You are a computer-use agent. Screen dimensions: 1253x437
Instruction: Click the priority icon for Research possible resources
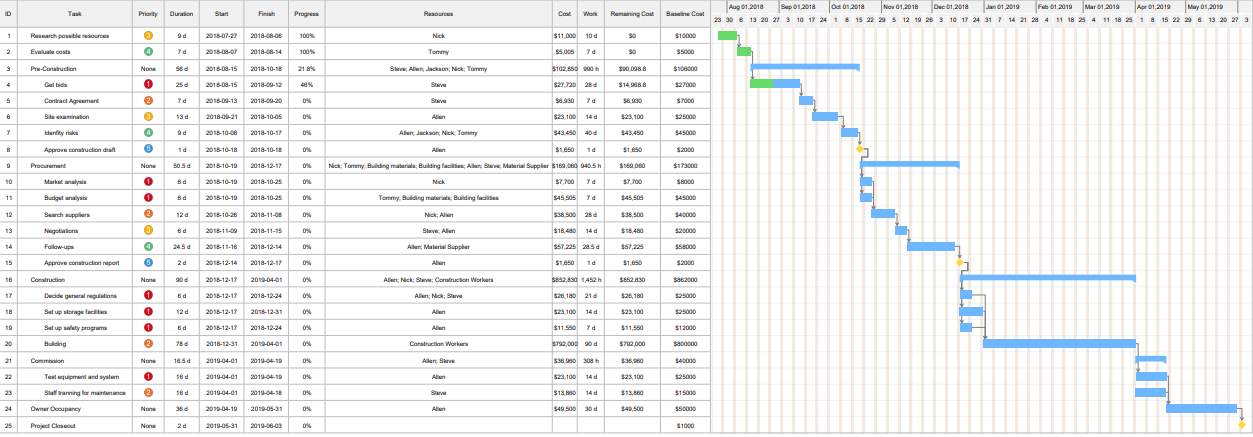(148, 35)
